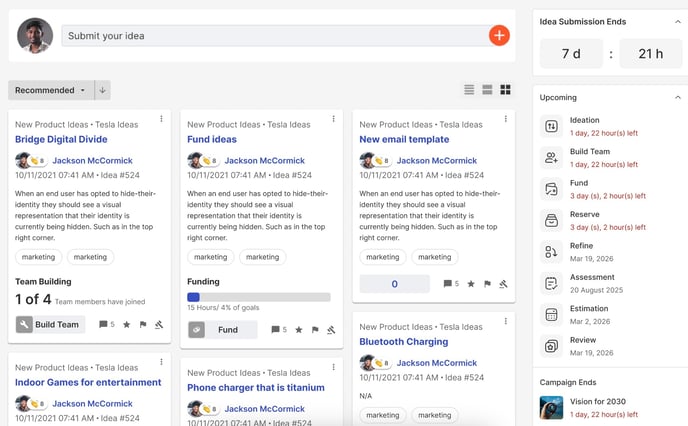Click the Fund button on Fund ideas card

(222, 330)
